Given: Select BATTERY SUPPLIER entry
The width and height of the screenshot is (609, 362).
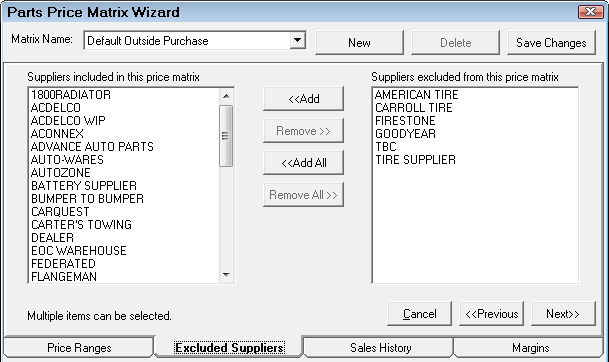Looking at the screenshot, I should click(x=124, y=186).
